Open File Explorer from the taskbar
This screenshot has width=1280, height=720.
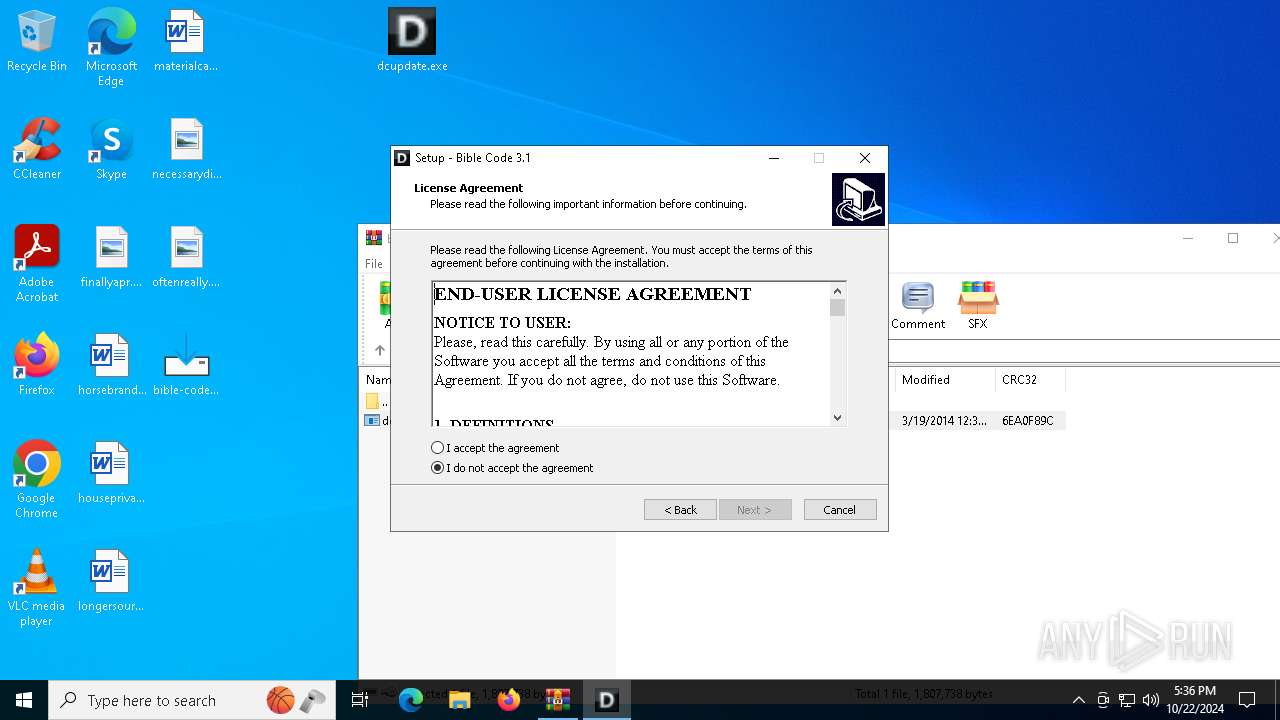(x=460, y=700)
